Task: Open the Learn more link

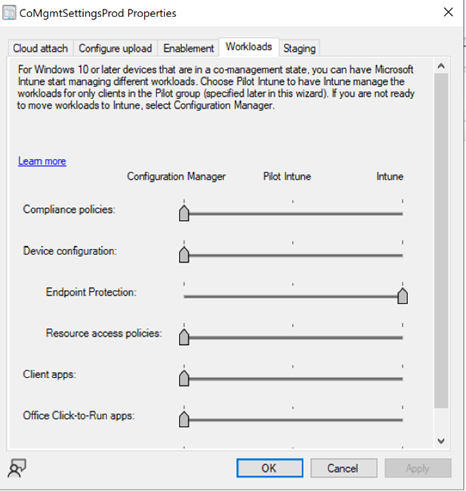Action: pyautogui.click(x=42, y=161)
